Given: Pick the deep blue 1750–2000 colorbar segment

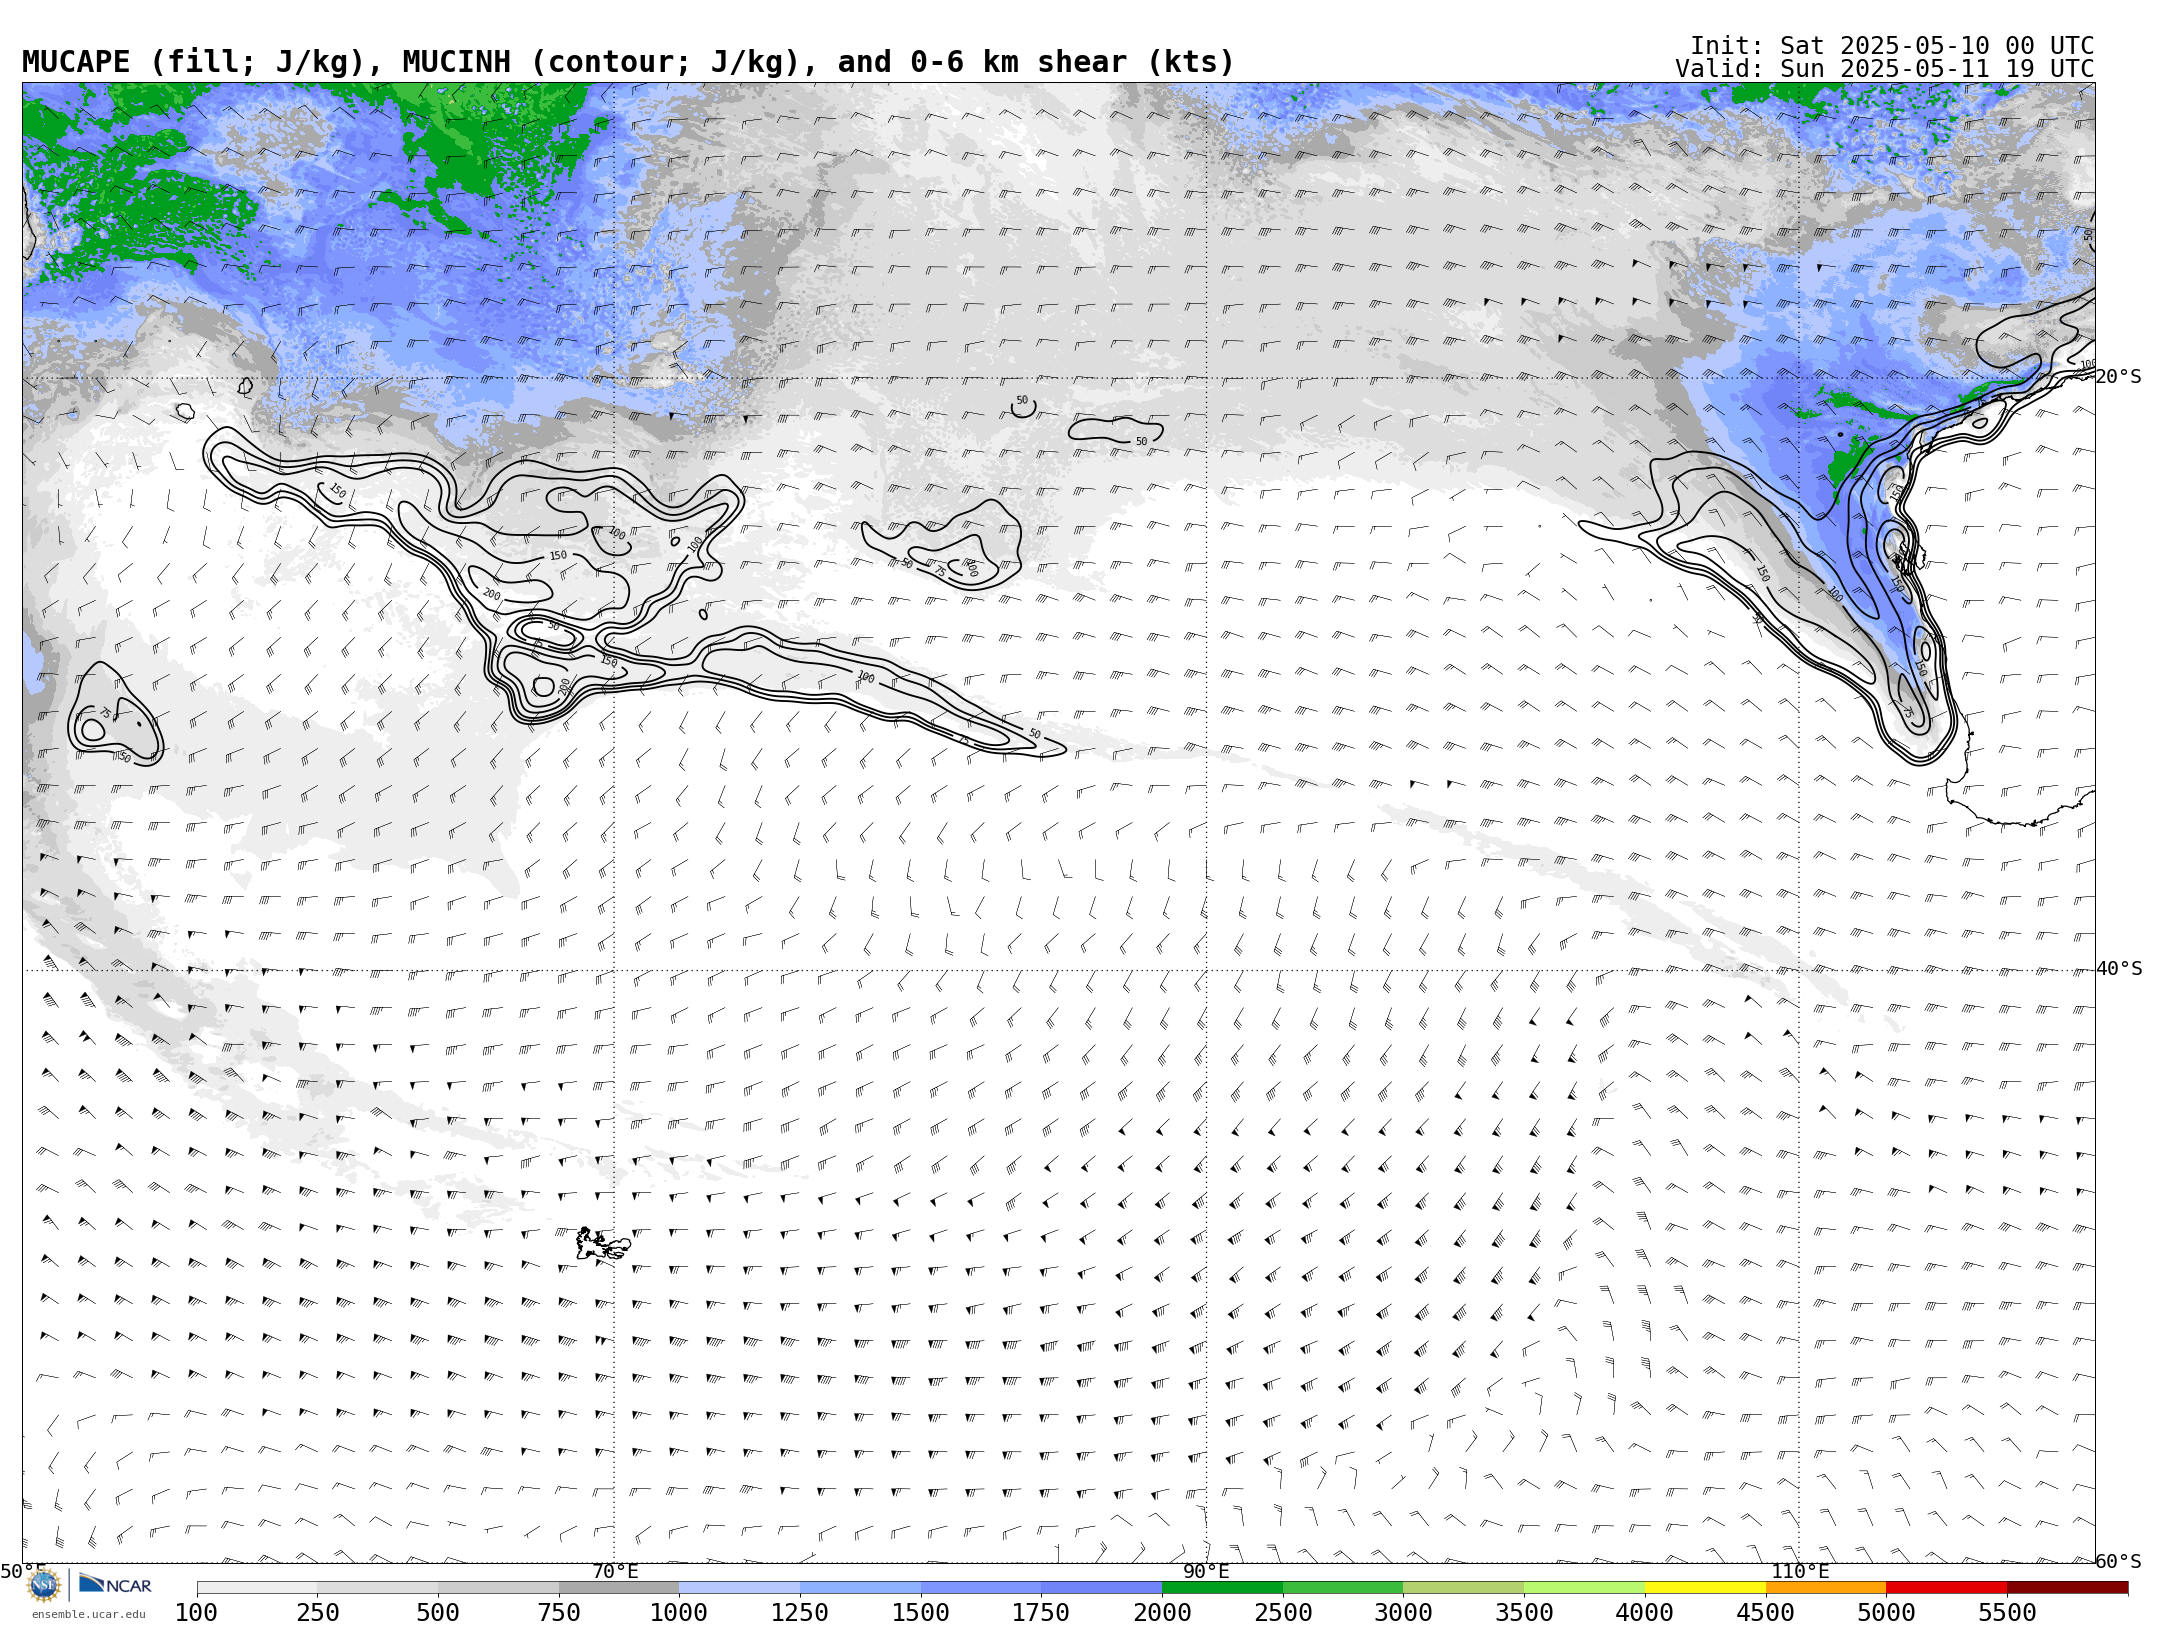Looking at the screenshot, I should pyautogui.click(x=1101, y=1588).
